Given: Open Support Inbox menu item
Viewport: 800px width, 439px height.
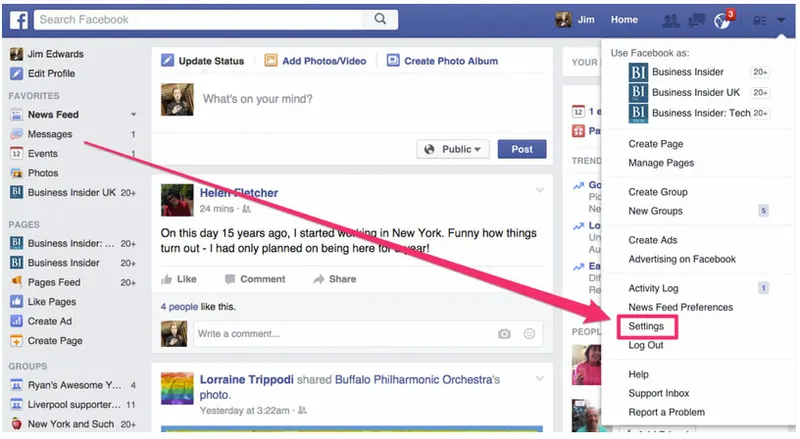Looking at the screenshot, I should (659, 394).
